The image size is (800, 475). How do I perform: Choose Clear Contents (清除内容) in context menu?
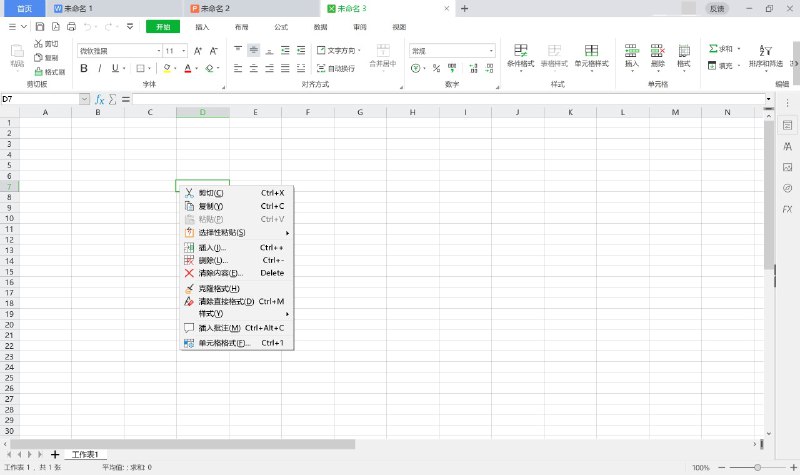237,273
